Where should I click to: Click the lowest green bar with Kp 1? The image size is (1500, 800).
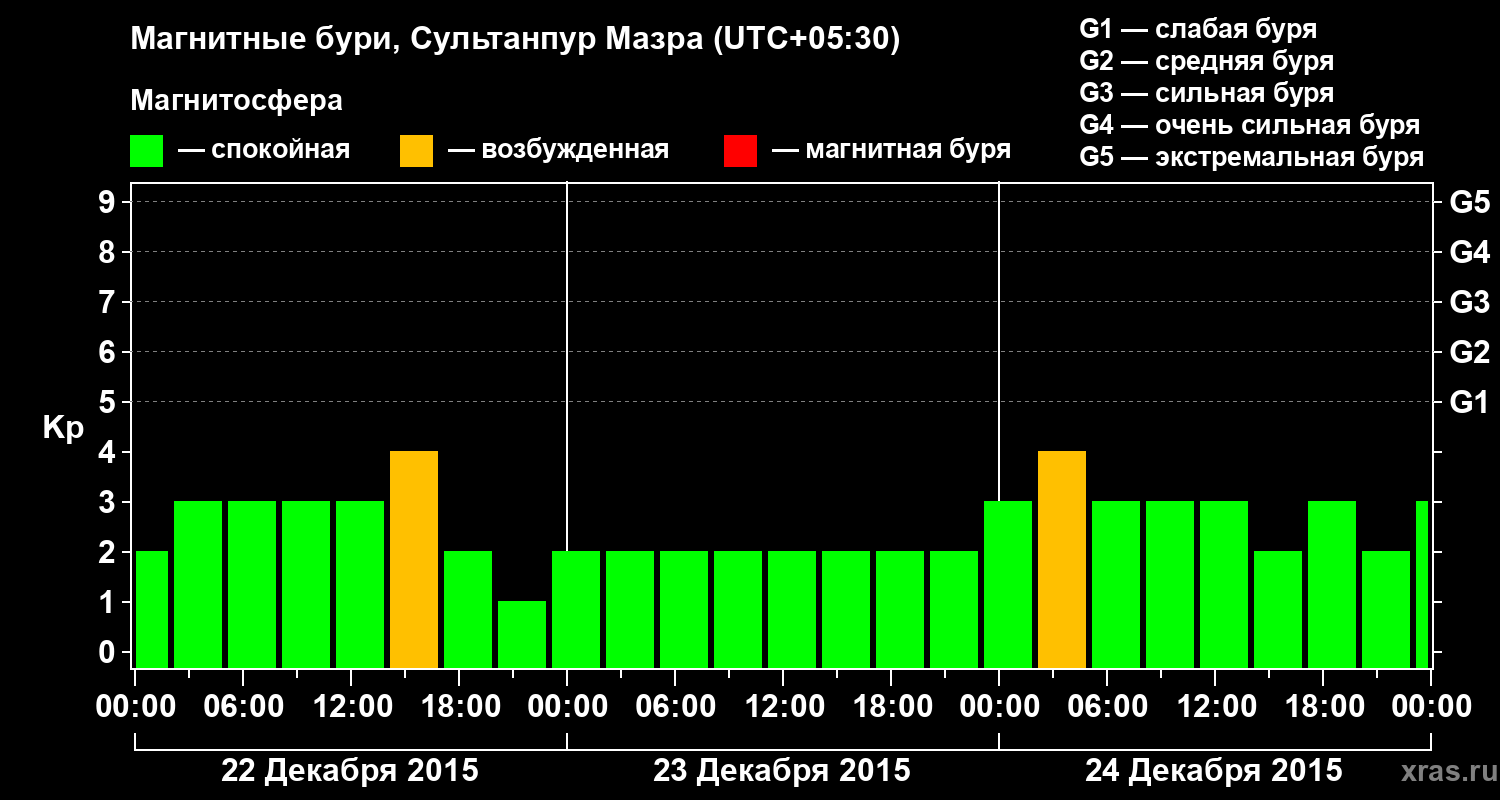click(522, 634)
